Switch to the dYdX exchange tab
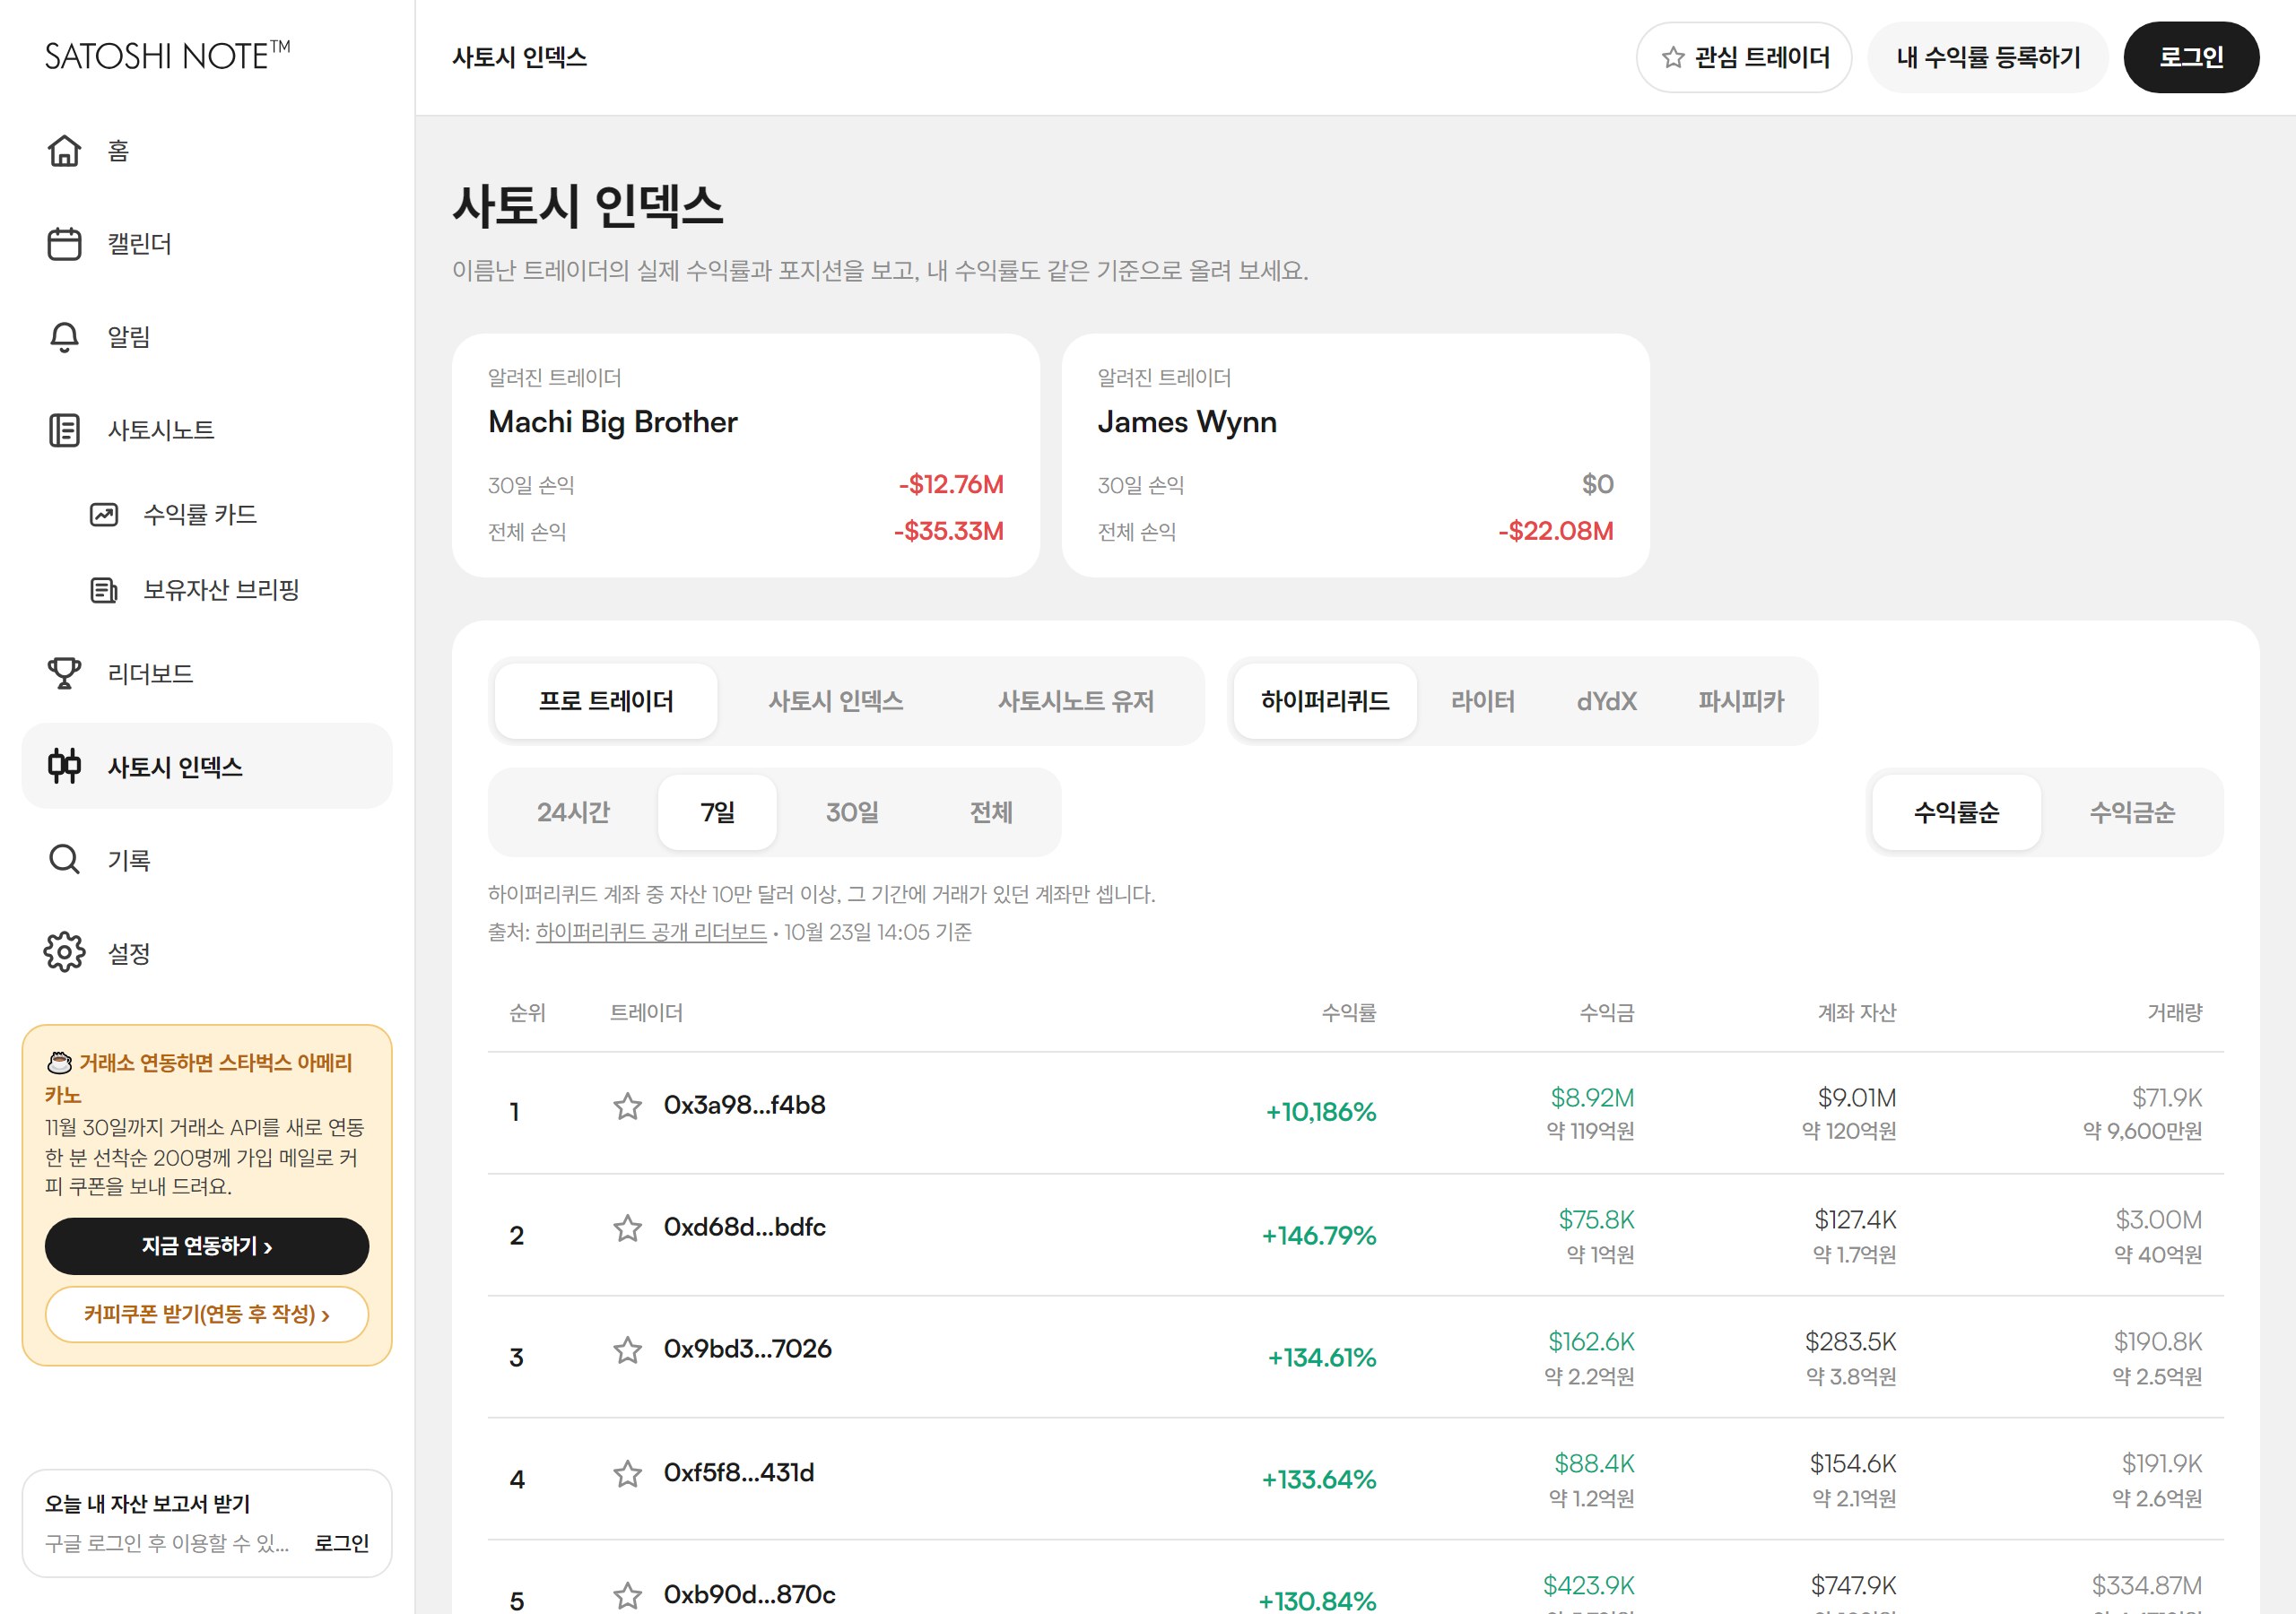2296x1614 pixels. [x=1606, y=701]
